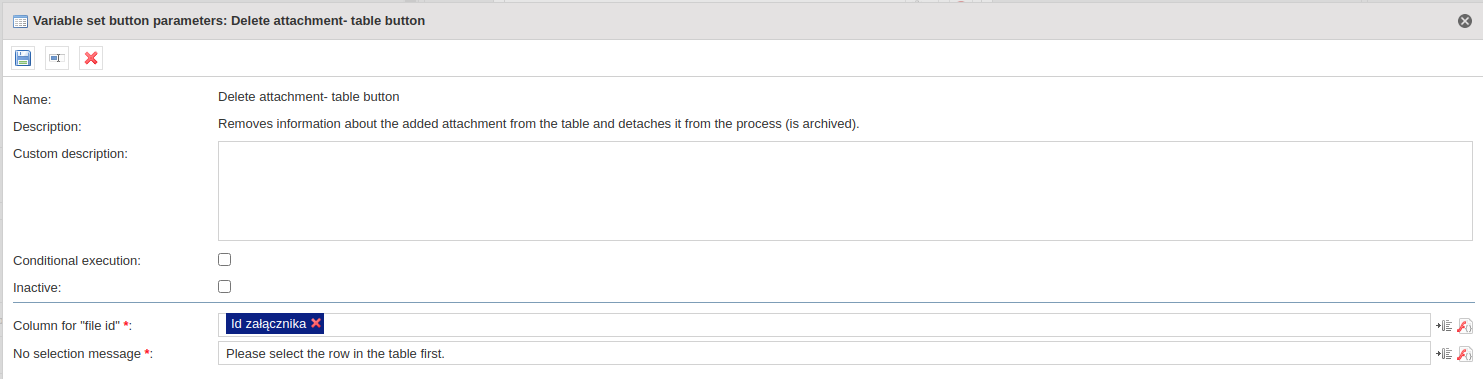This screenshot has height=379, width=1483.
Task: Remove the 'Id załącznika' tag via its red x
Action: click(x=316, y=323)
